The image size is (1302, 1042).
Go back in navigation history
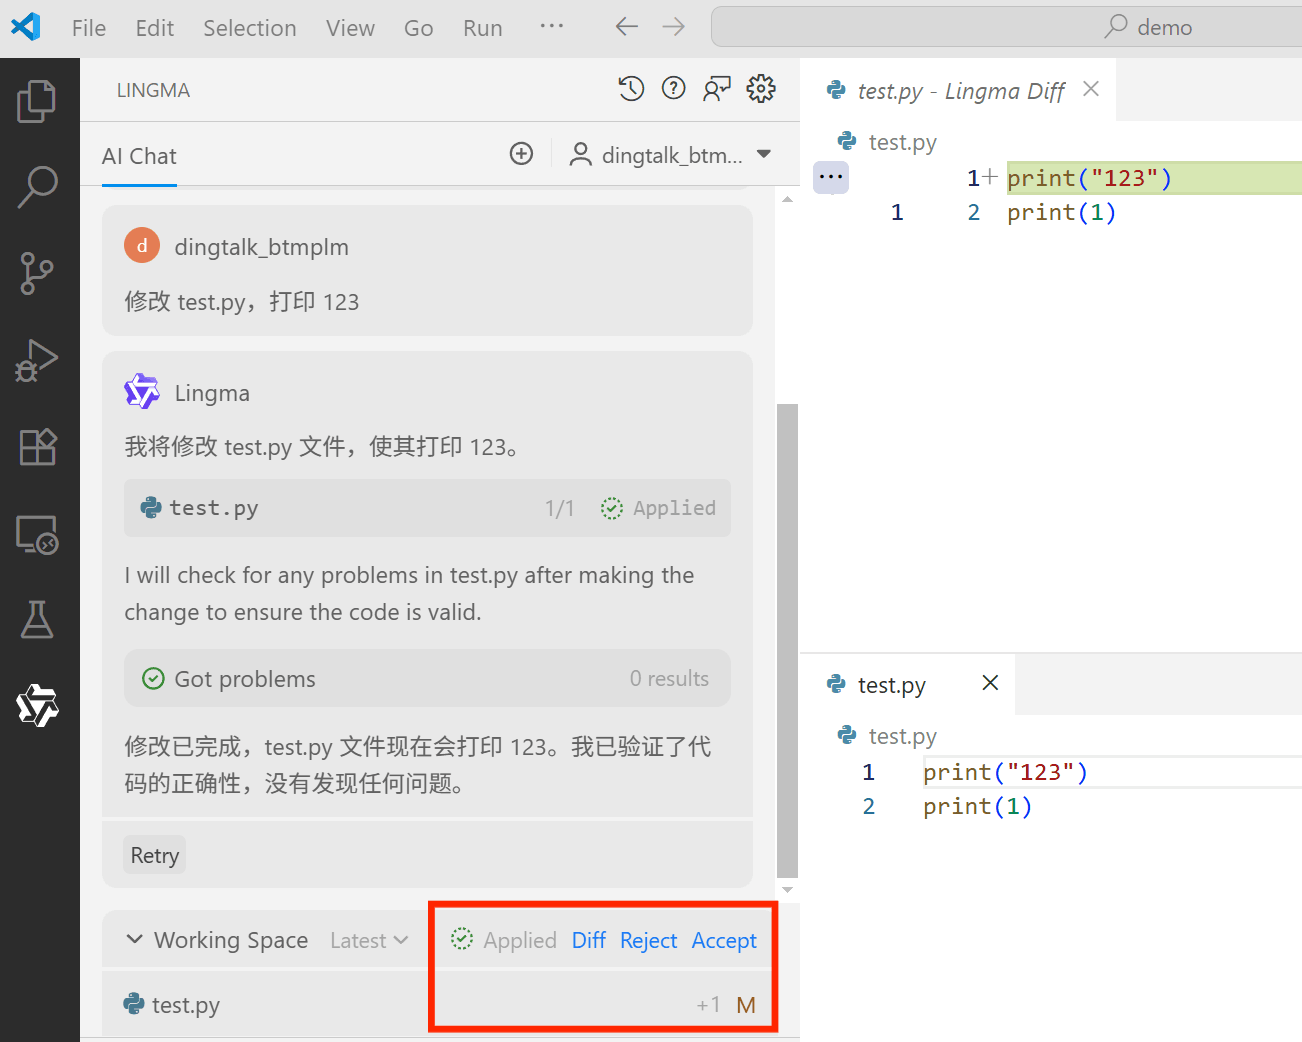coord(627,27)
